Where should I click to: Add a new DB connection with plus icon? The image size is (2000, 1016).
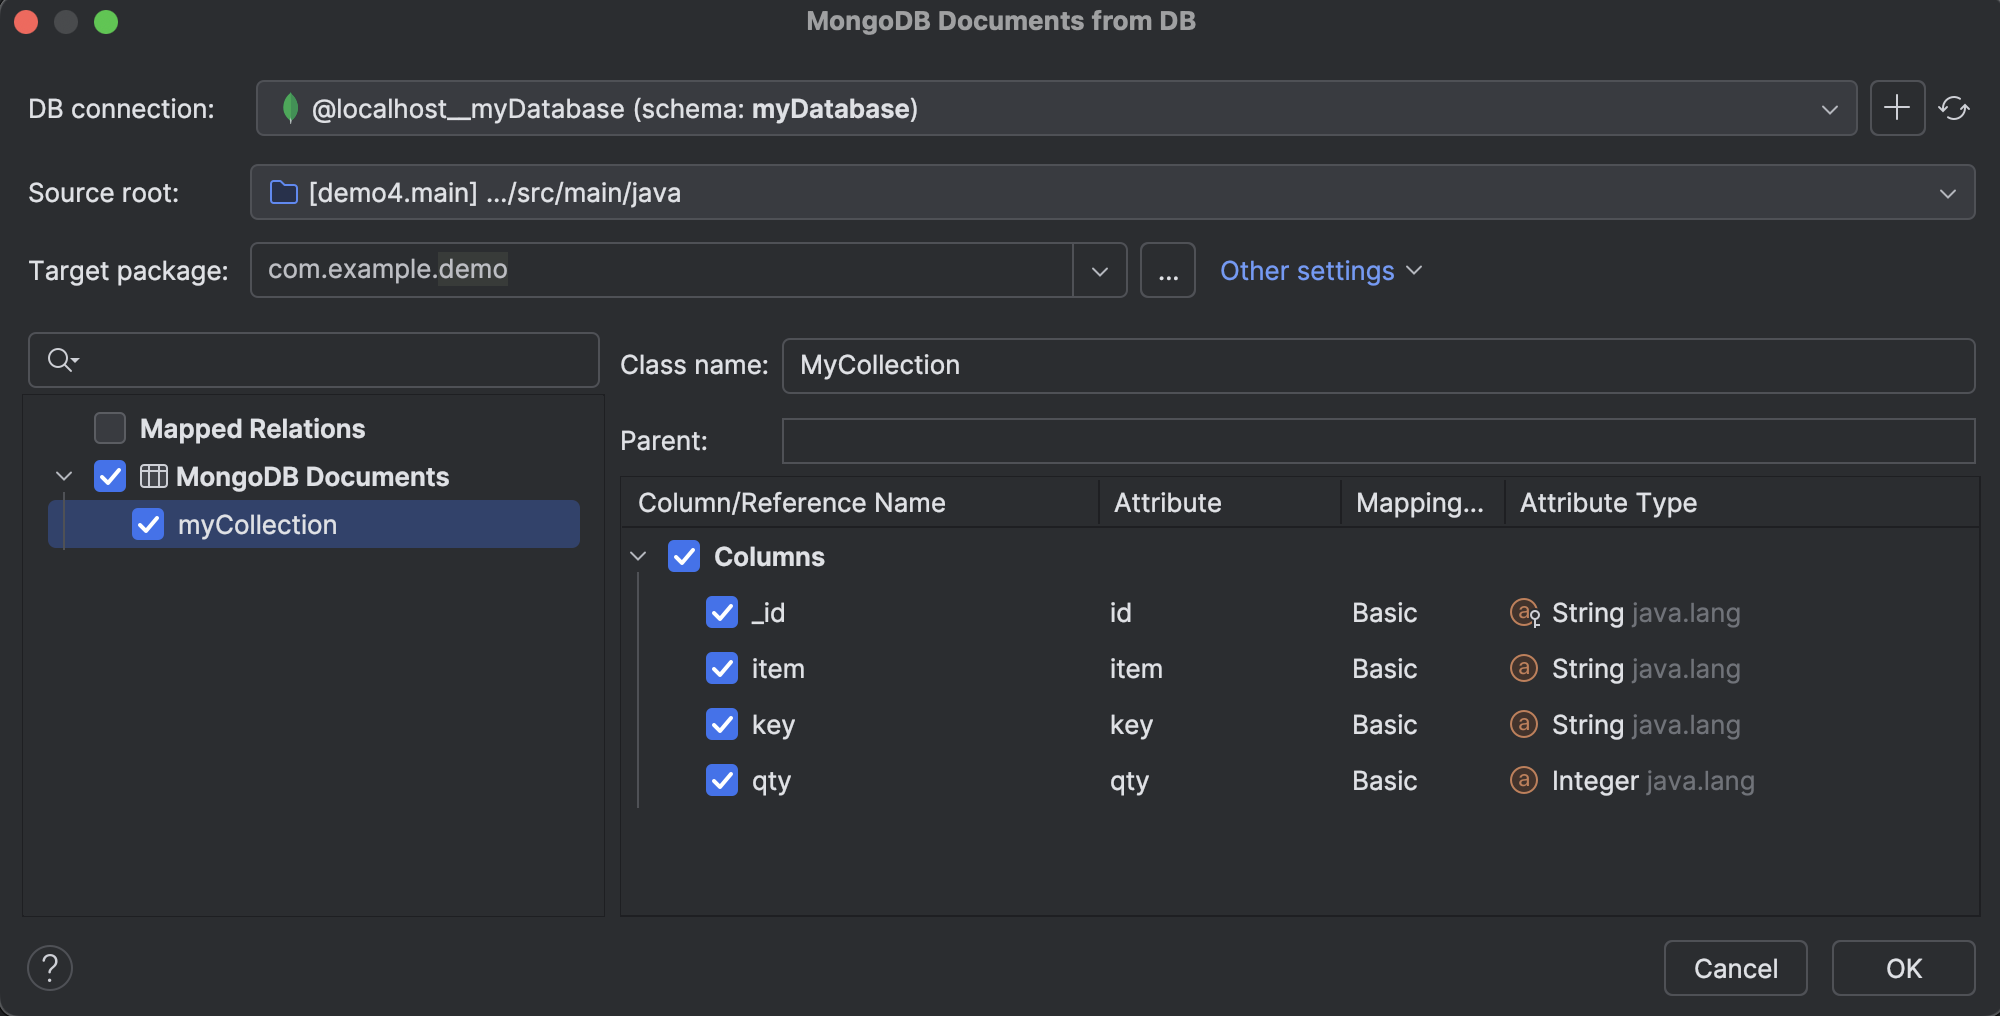coord(1896,107)
